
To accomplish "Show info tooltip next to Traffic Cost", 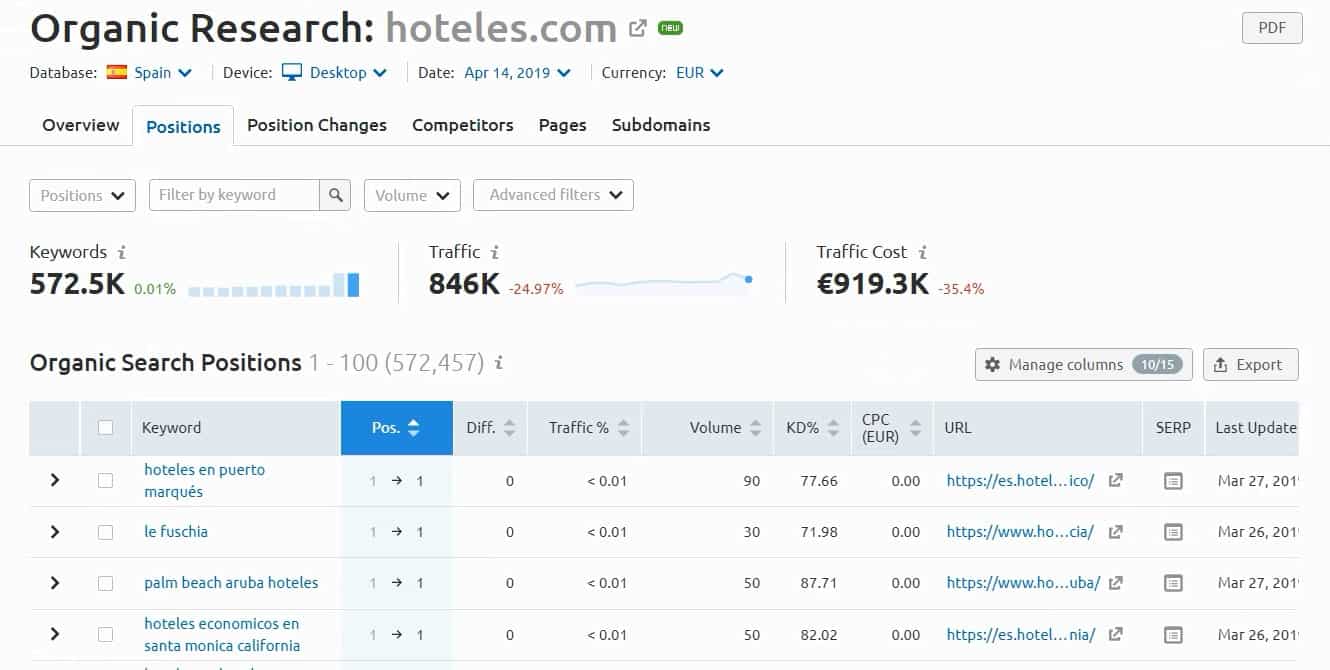I will tap(922, 253).
